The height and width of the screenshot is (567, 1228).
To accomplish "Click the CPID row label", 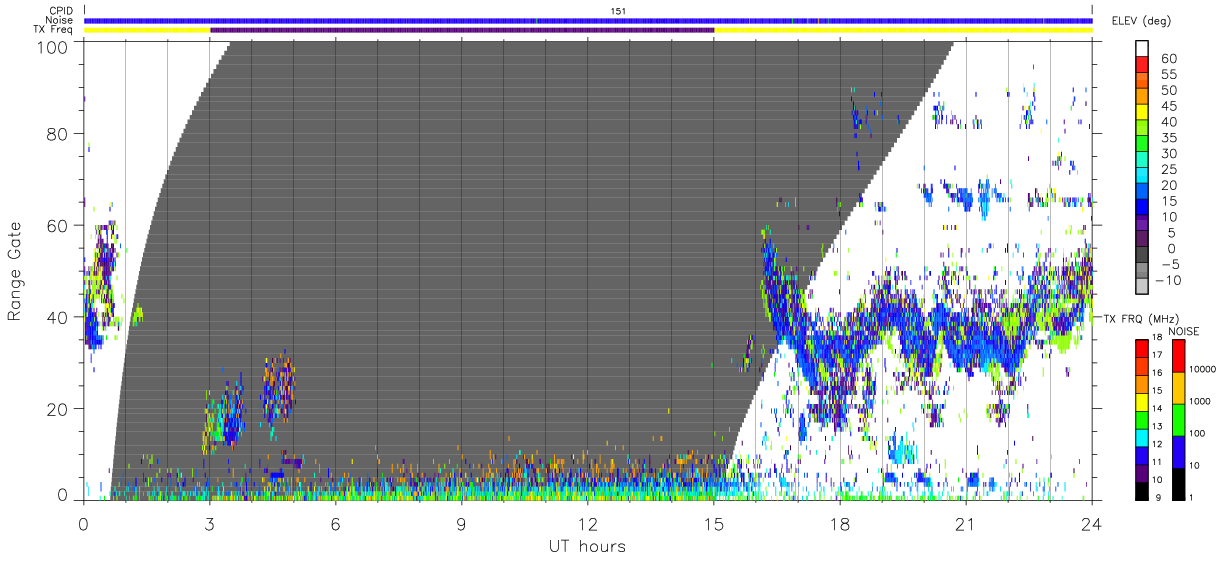I will (x=61, y=11).
